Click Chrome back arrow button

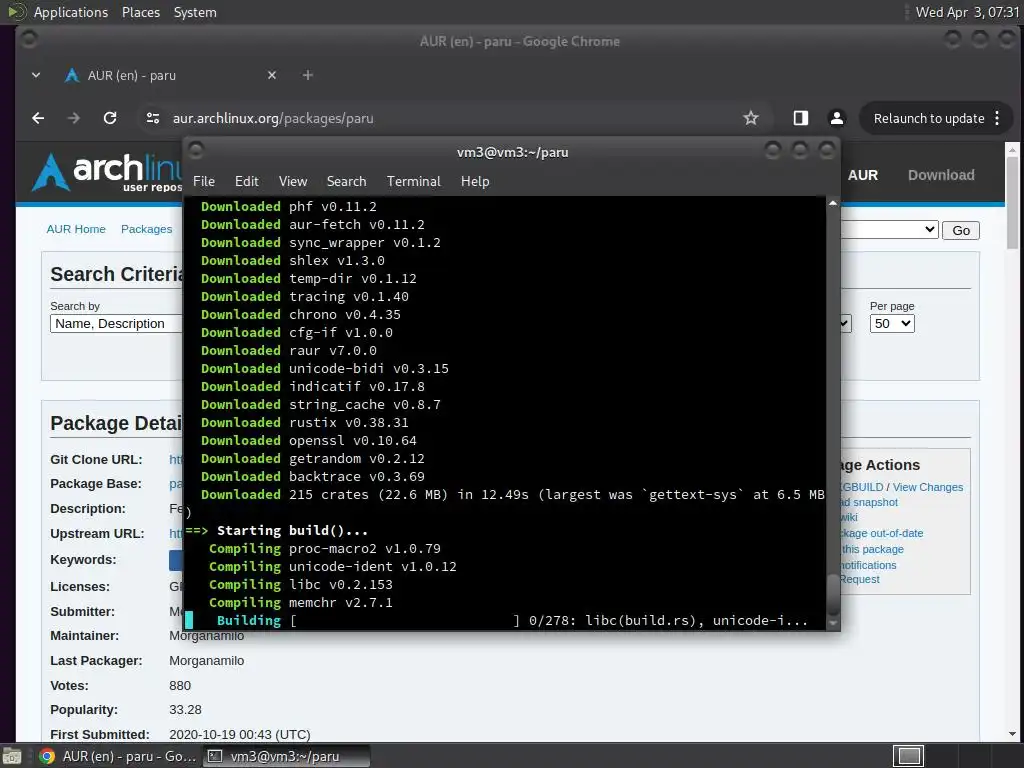pyautogui.click(x=38, y=118)
